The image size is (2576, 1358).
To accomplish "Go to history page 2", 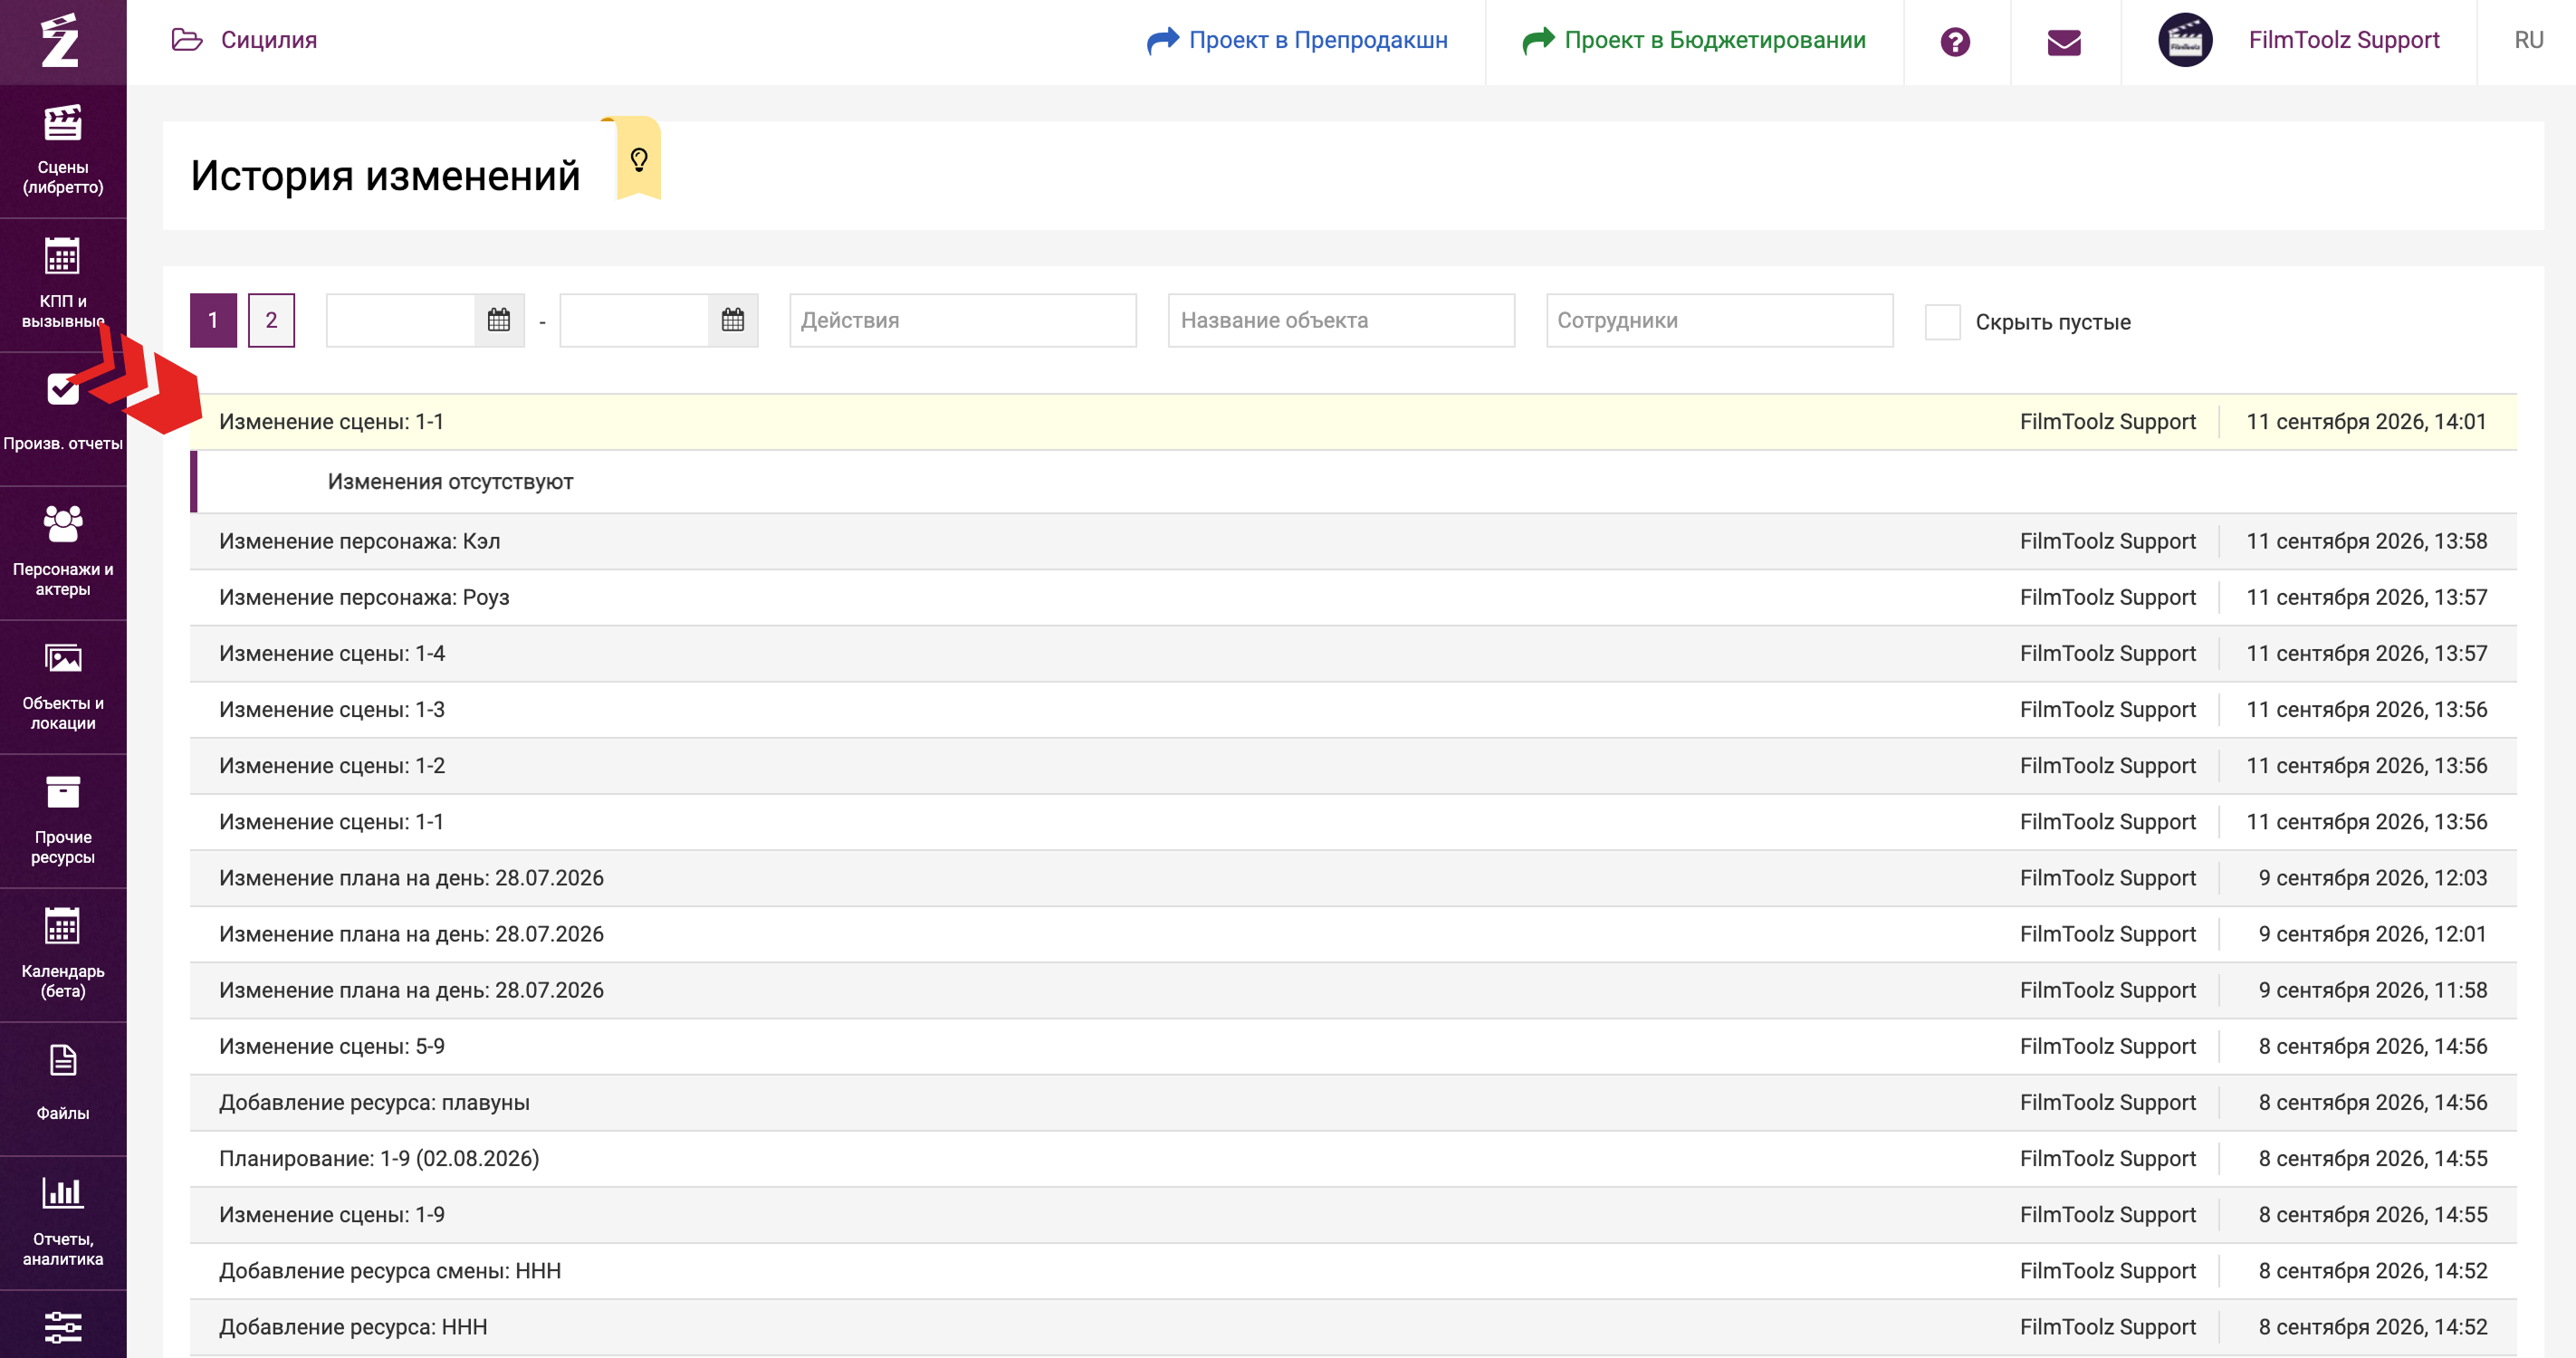I will point(271,320).
